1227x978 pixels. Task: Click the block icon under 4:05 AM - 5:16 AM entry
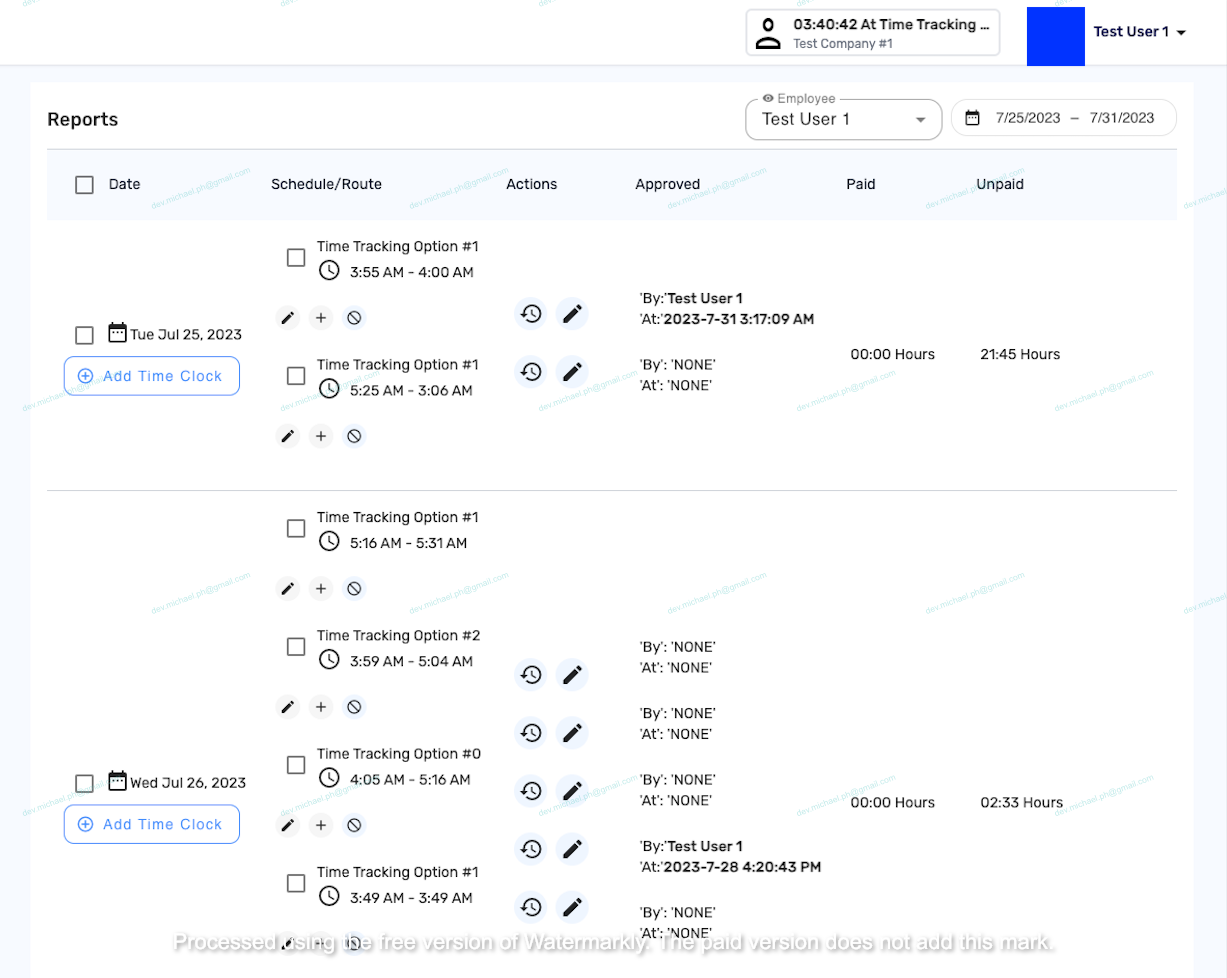click(x=353, y=825)
